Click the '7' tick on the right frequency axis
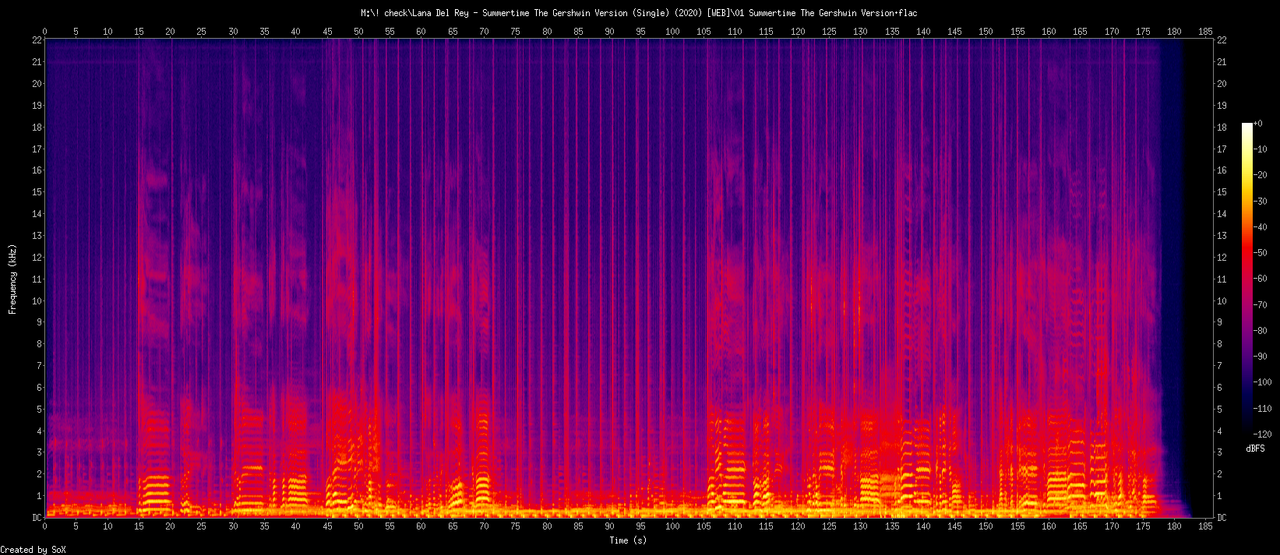The width and height of the screenshot is (1280, 555). coord(1219,366)
